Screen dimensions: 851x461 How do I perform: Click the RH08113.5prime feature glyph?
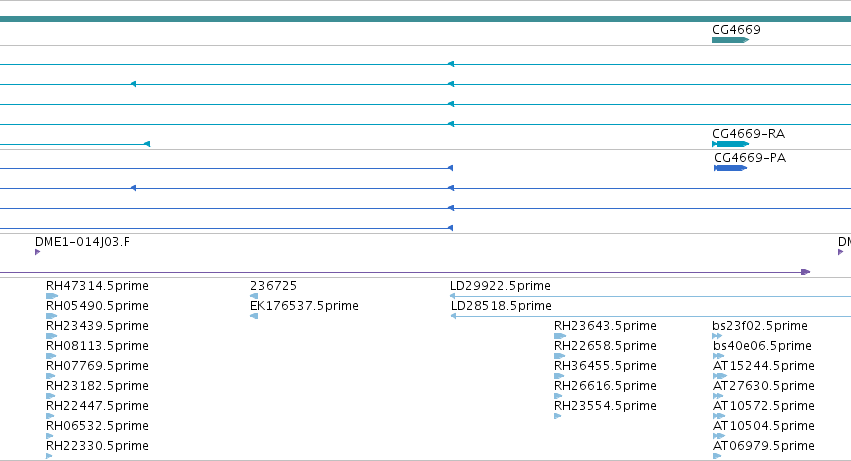coord(51,356)
